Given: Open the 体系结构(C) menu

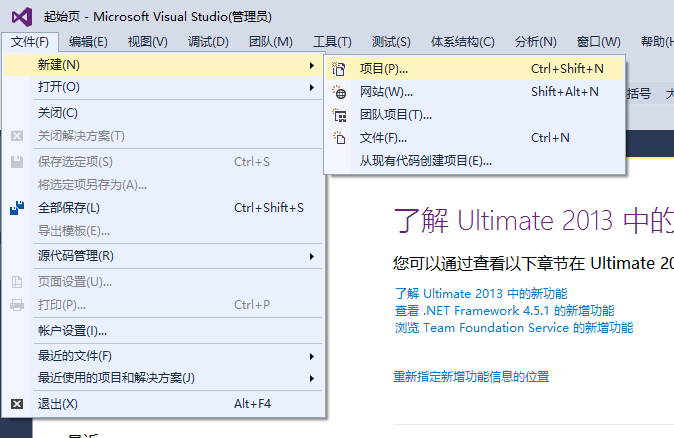Looking at the screenshot, I should point(463,42).
